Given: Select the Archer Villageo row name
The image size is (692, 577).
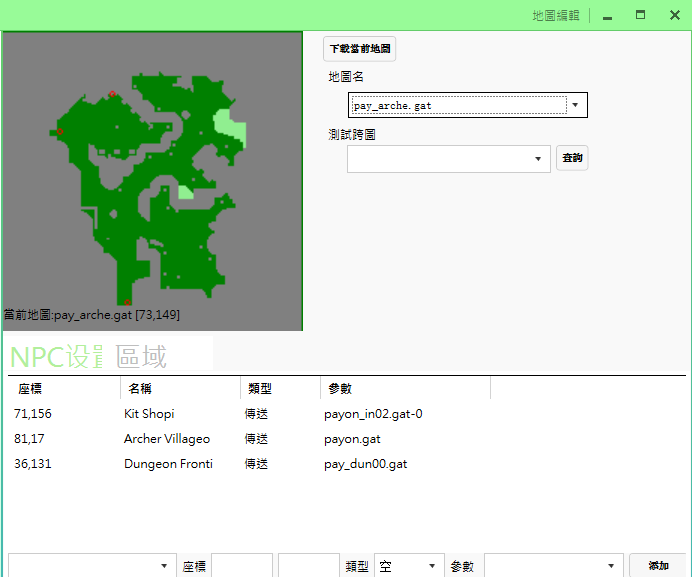Looking at the screenshot, I should [x=167, y=439].
